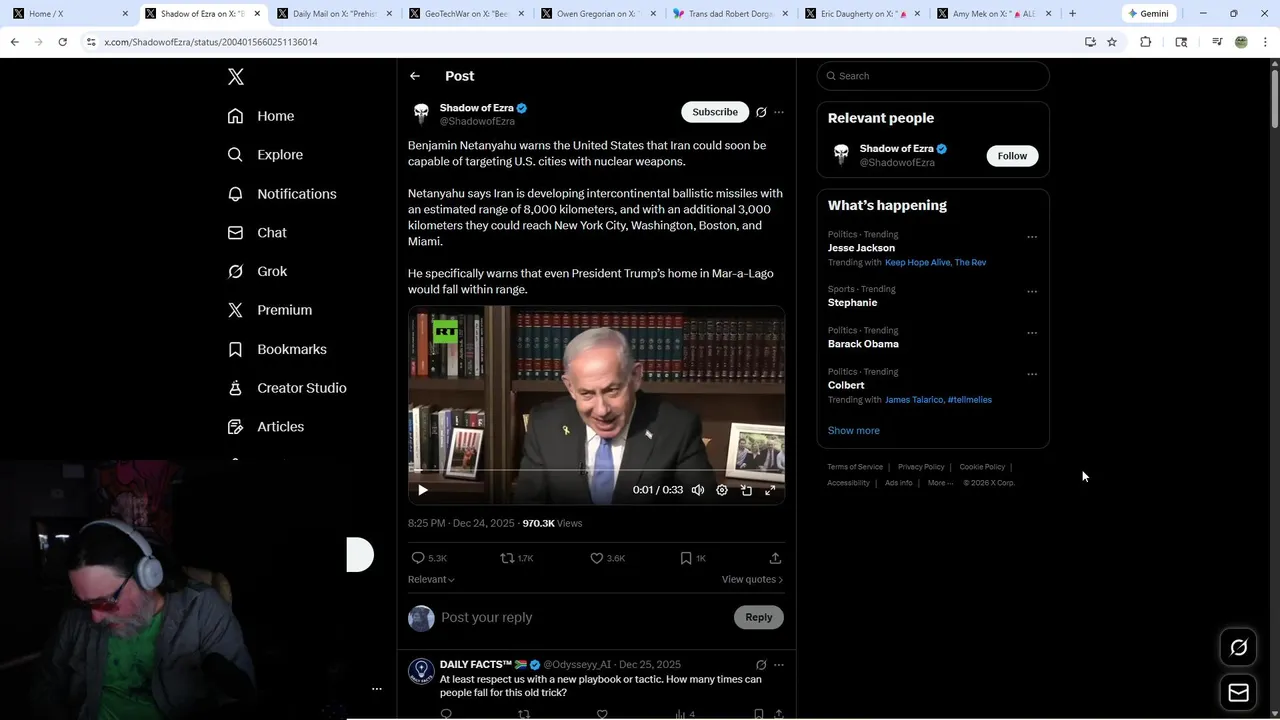Click the X logo in sidebar
Screen dimensions: 1280x720
[236, 77]
